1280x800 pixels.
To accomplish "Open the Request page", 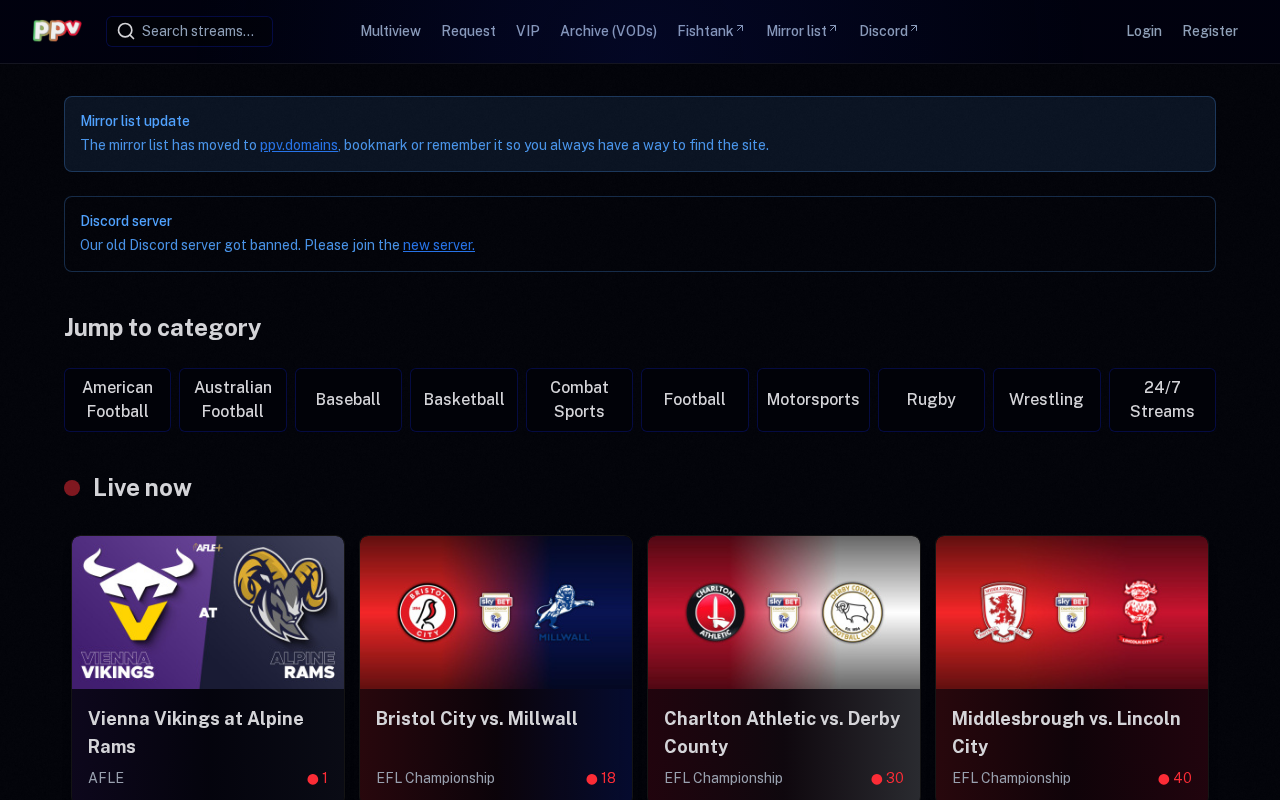I will tap(469, 31).
